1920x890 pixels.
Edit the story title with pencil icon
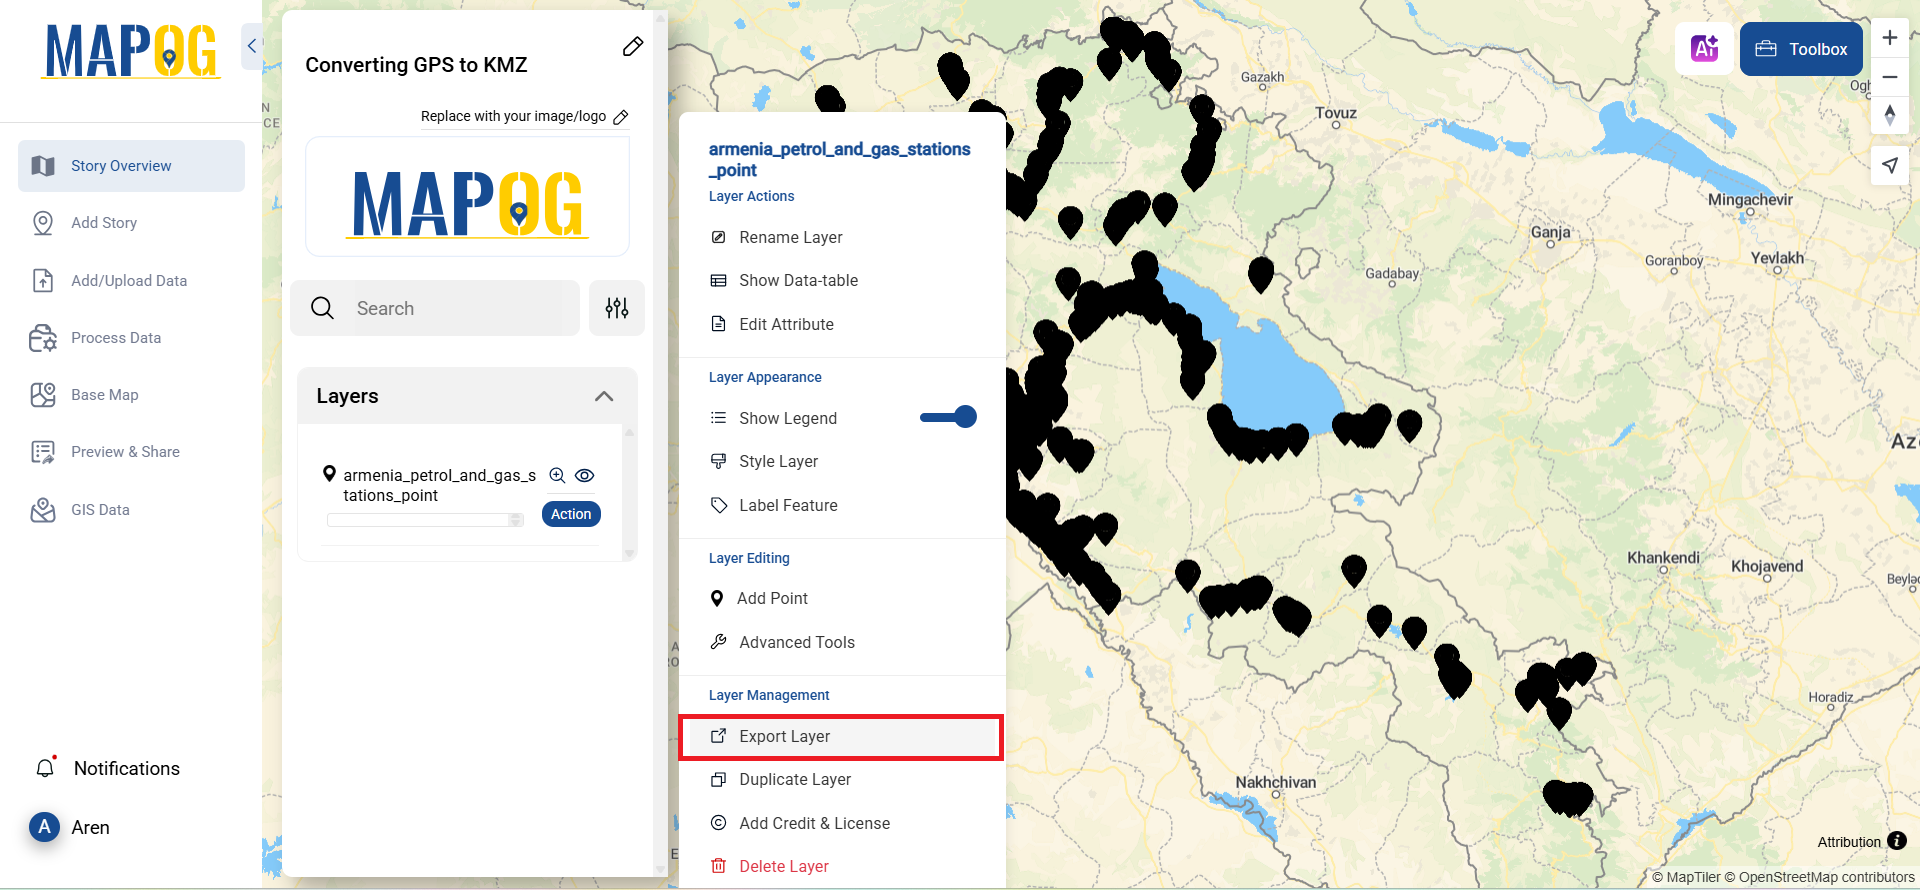coord(633,47)
